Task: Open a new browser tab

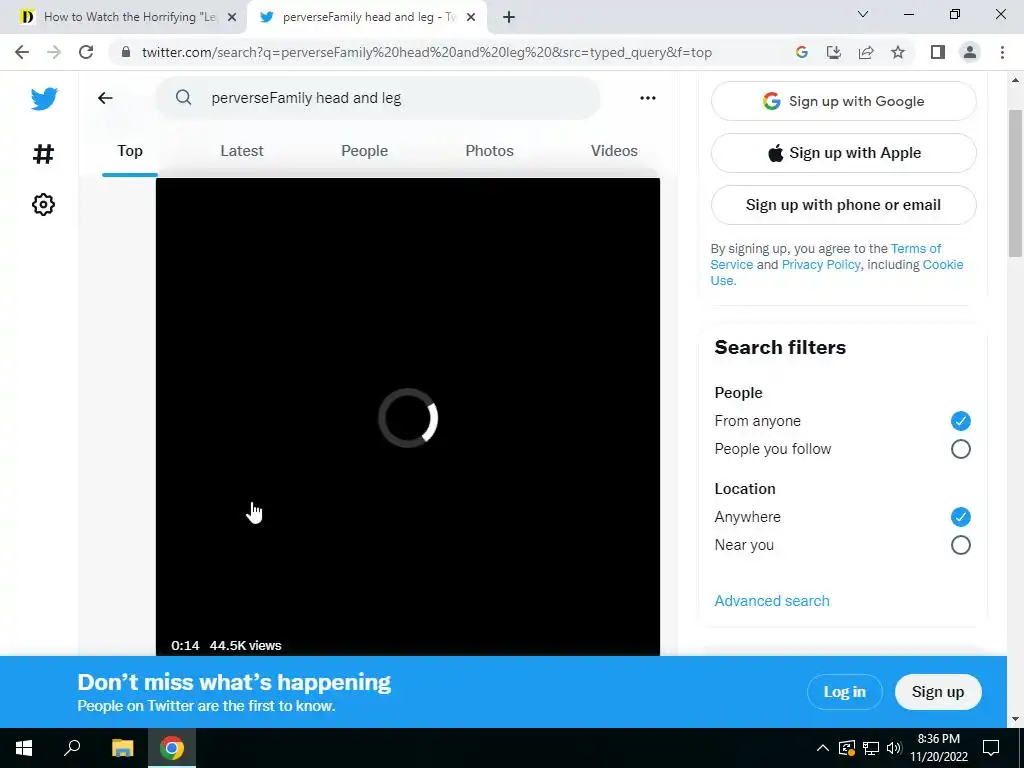Action: coord(509,18)
